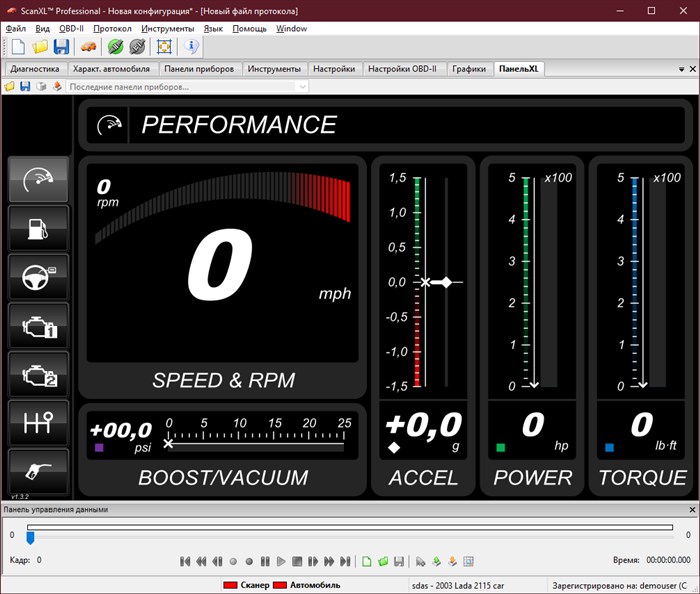Click the car vehicle icon in toolbar
Image resolution: width=700 pixels, height=594 pixels.
tap(88, 47)
